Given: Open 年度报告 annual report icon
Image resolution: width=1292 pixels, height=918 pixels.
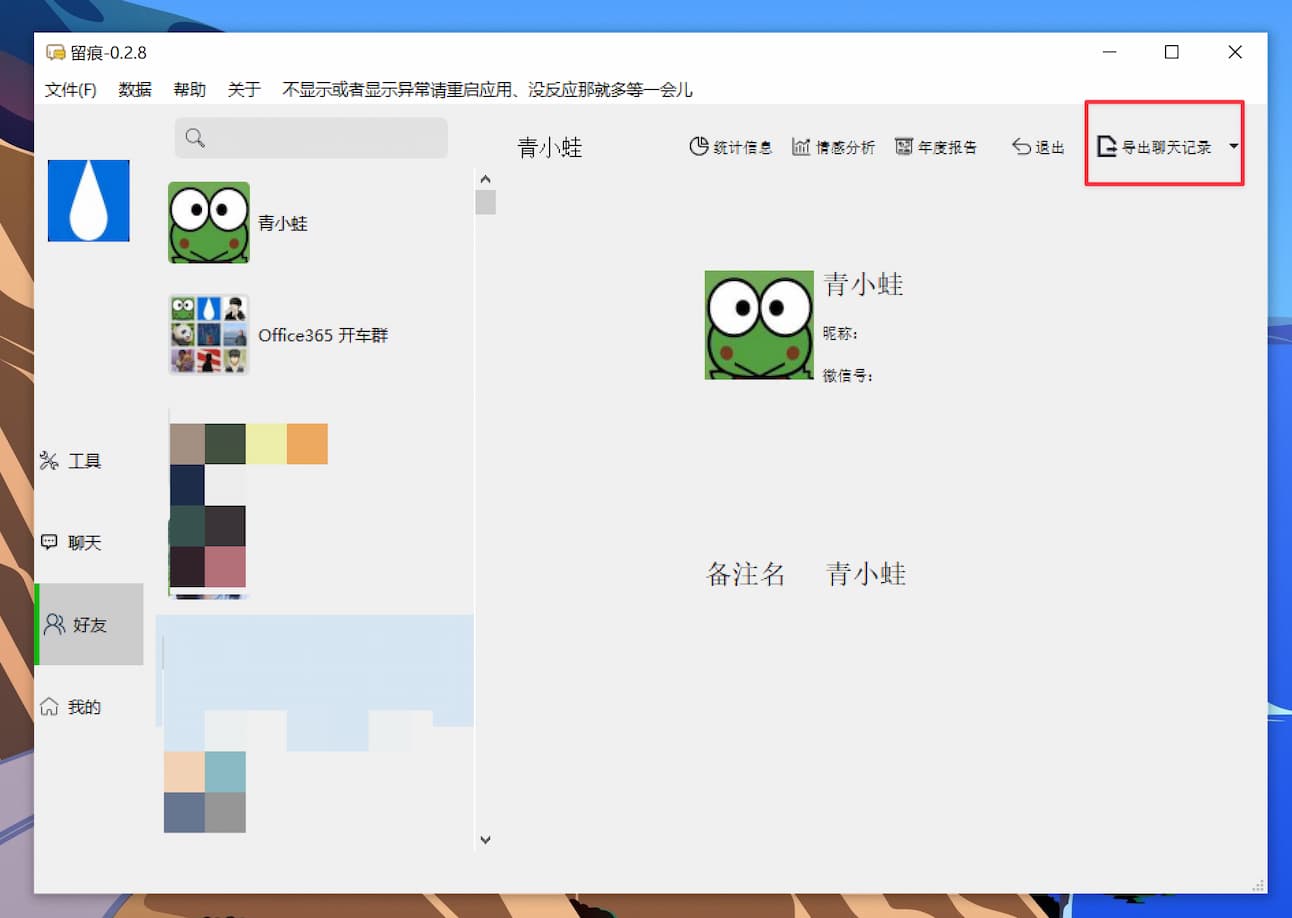Looking at the screenshot, I should tap(904, 147).
